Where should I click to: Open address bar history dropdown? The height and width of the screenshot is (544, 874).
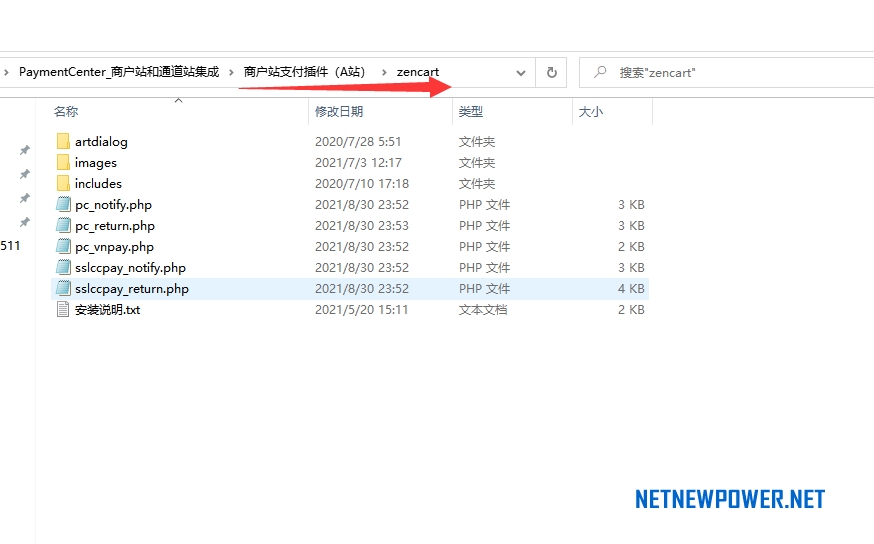click(521, 72)
